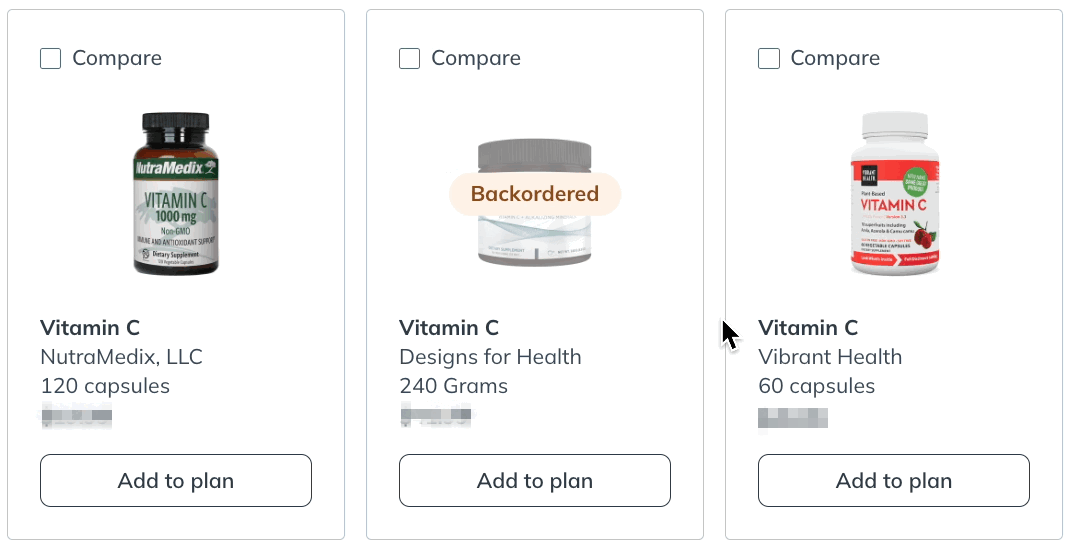1068x548 pixels.
Task: Click the Compare label on the NutraMedix card
Action: (x=117, y=59)
